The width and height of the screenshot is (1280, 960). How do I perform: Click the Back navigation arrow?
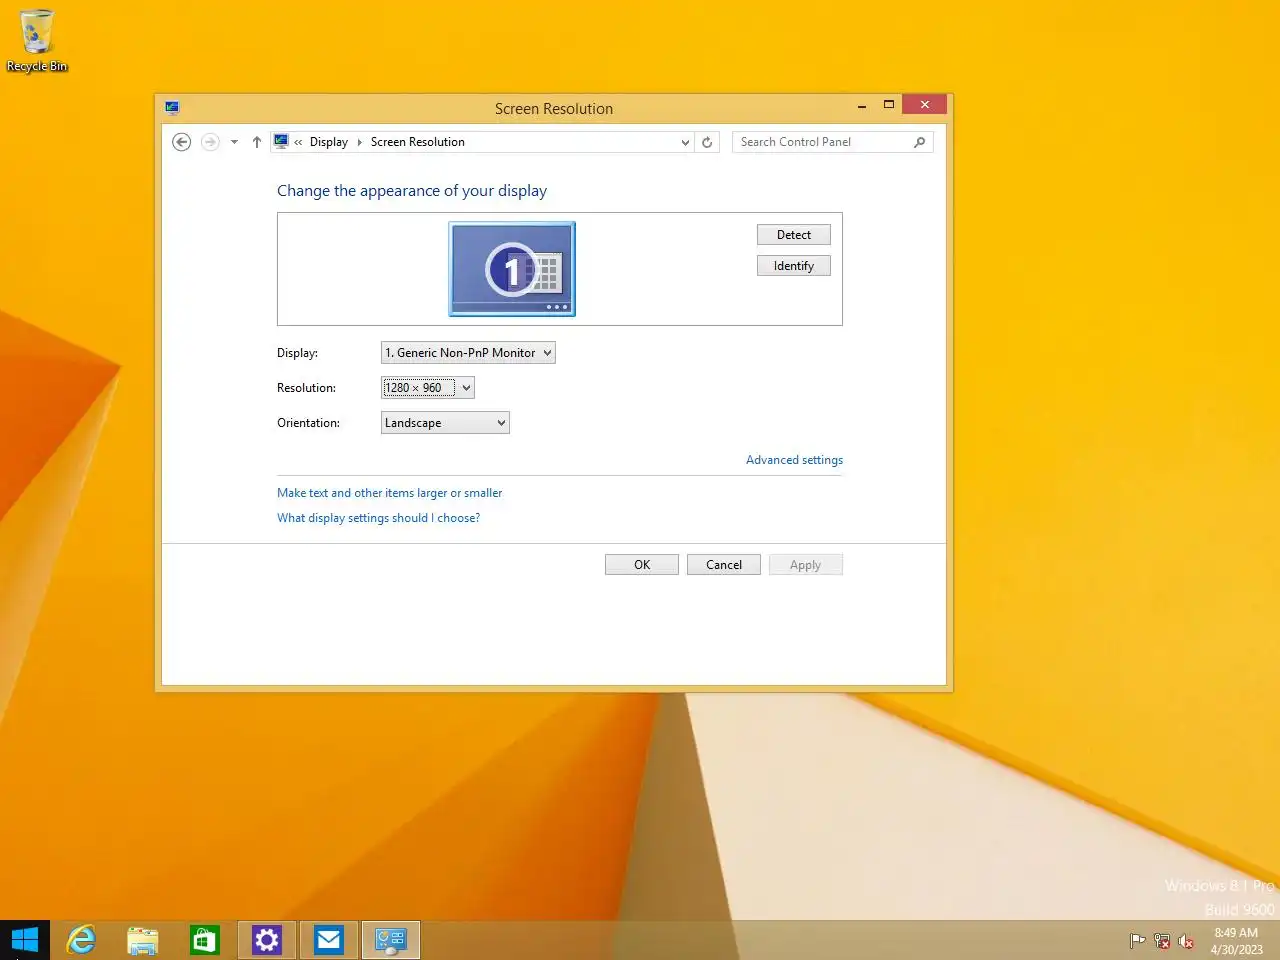pyautogui.click(x=181, y=142)
